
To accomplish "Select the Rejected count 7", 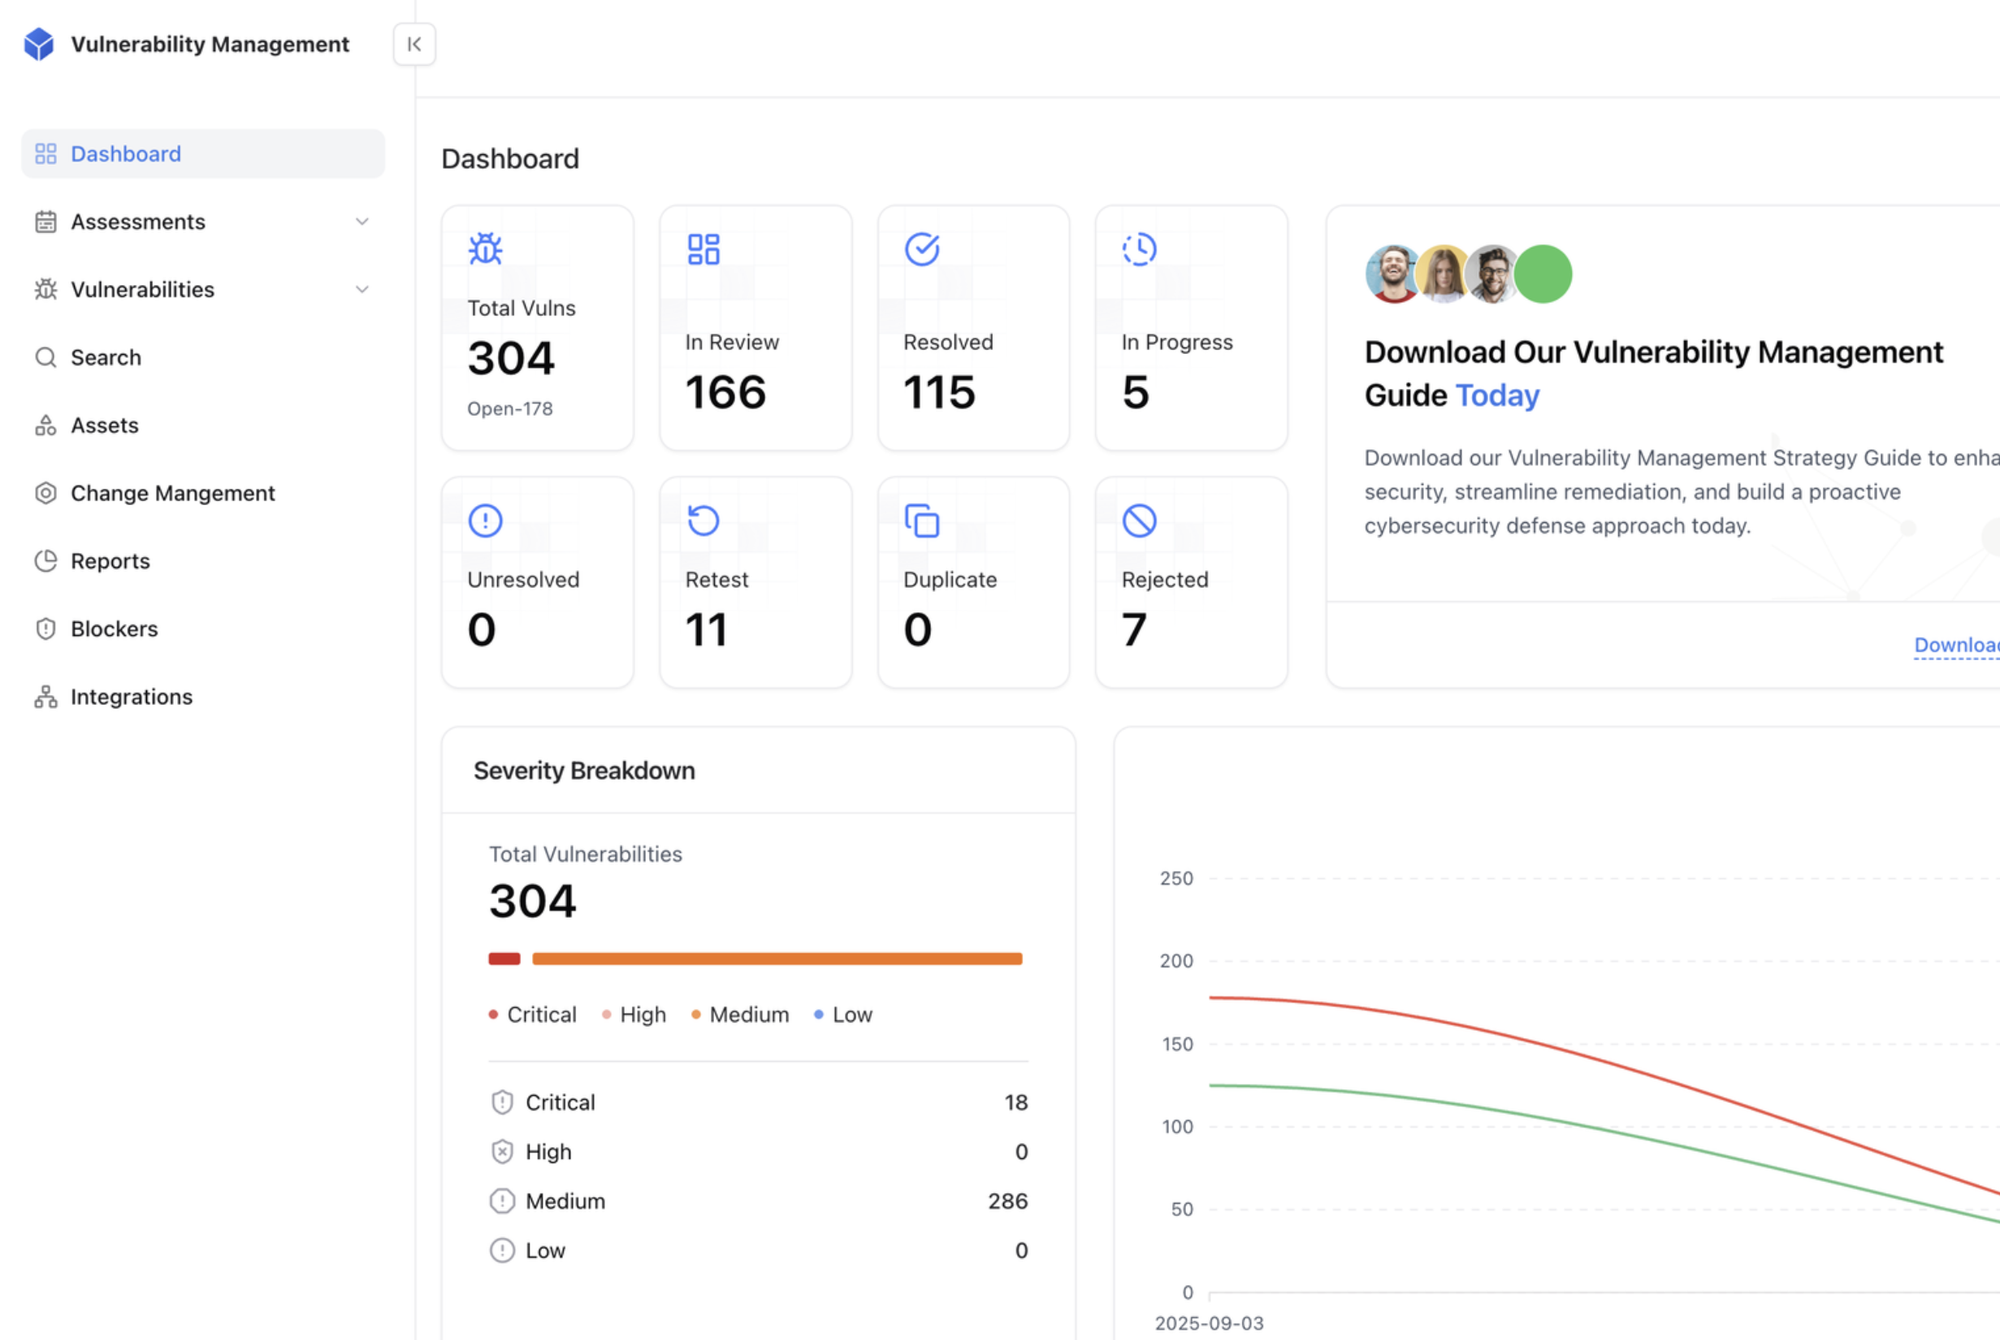I will 1134,630.
